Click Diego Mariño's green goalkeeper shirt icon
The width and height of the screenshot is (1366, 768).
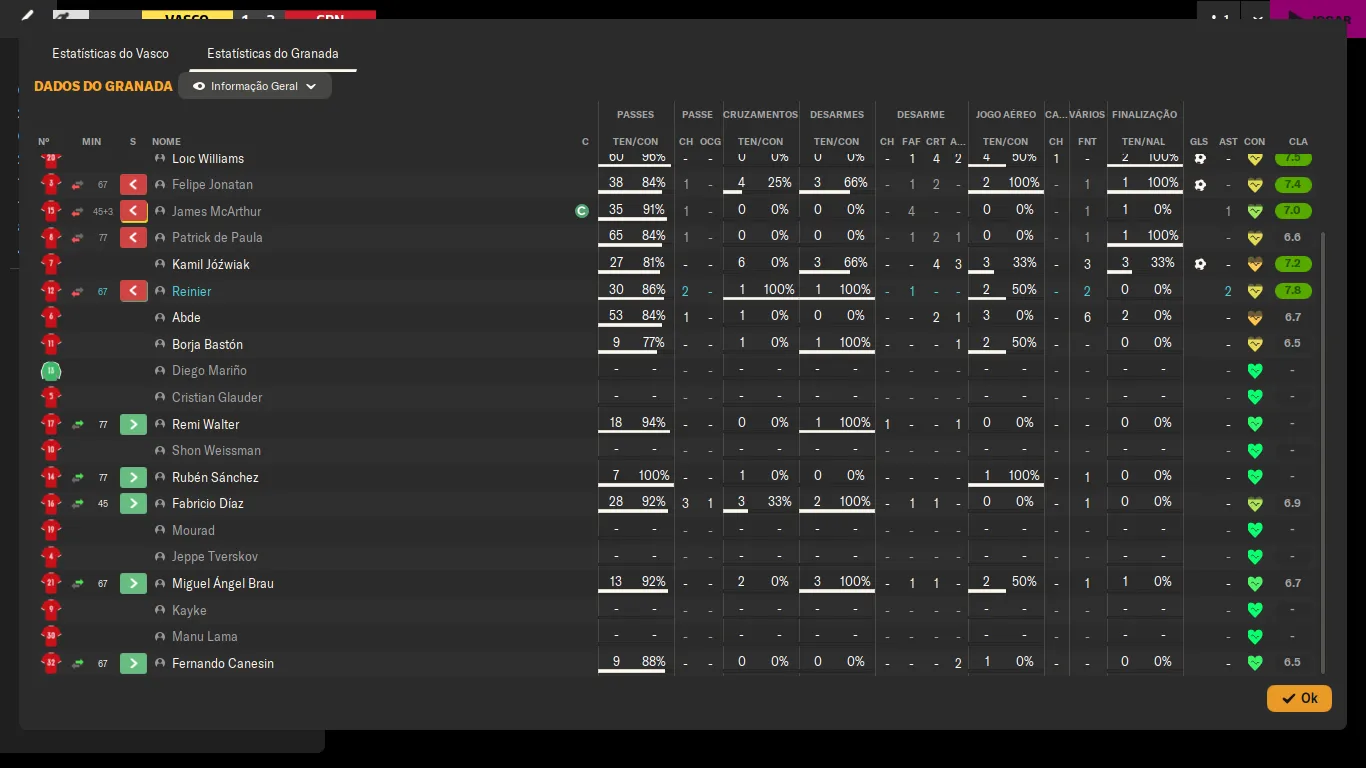click(51, 371)
